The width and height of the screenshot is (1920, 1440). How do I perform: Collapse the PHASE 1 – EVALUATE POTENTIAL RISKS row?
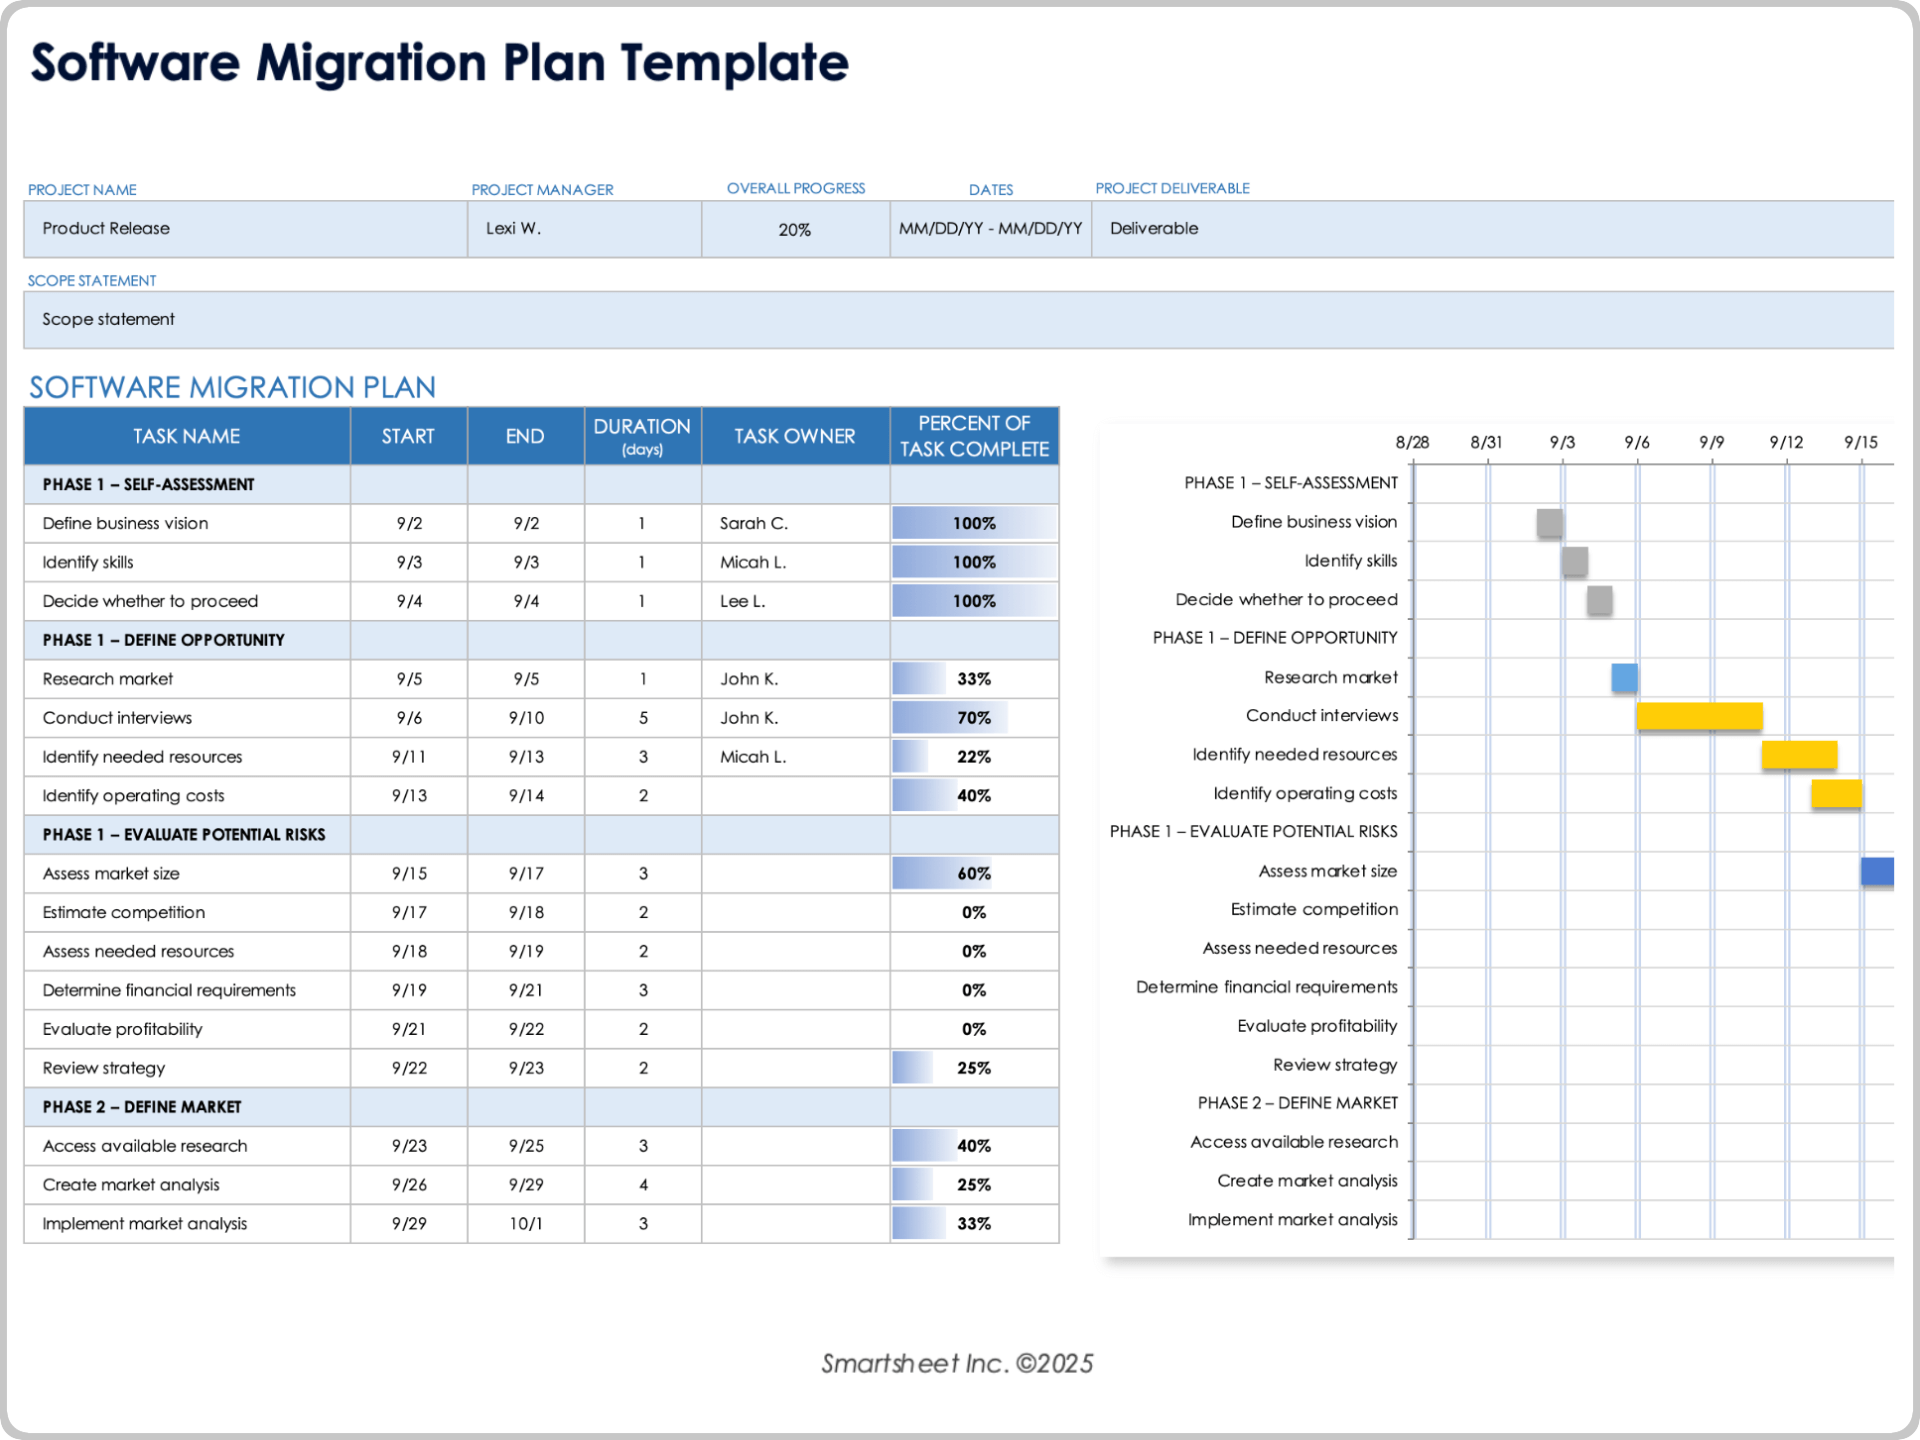click(x=183, y=834)
